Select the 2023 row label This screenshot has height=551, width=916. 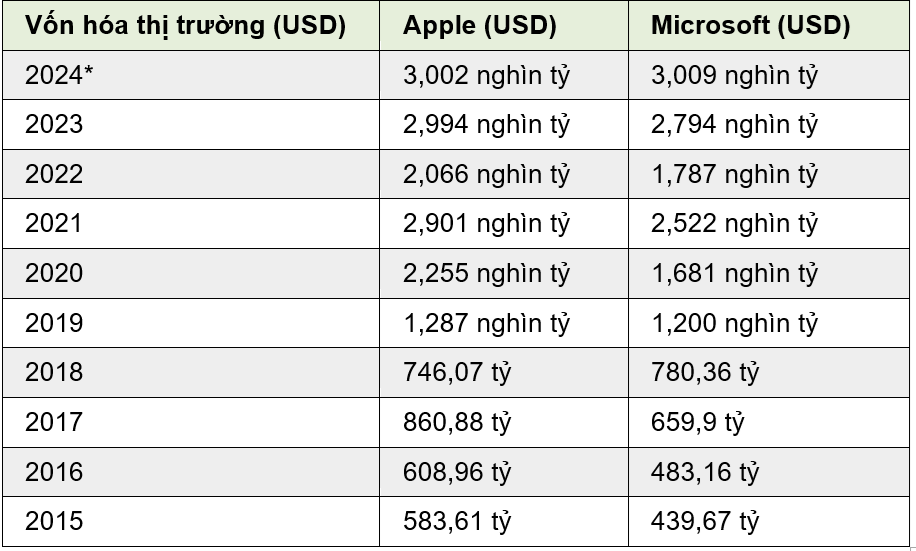pyautogui.click(x=54, y=125)
